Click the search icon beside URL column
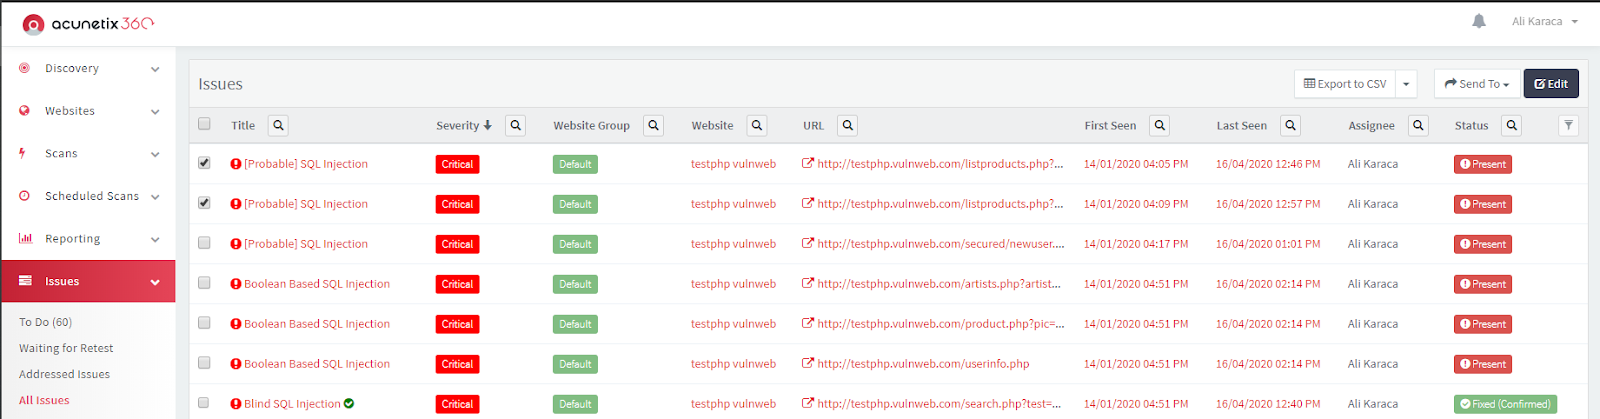The image size is (1600, 419). click(x=847, y=125)
